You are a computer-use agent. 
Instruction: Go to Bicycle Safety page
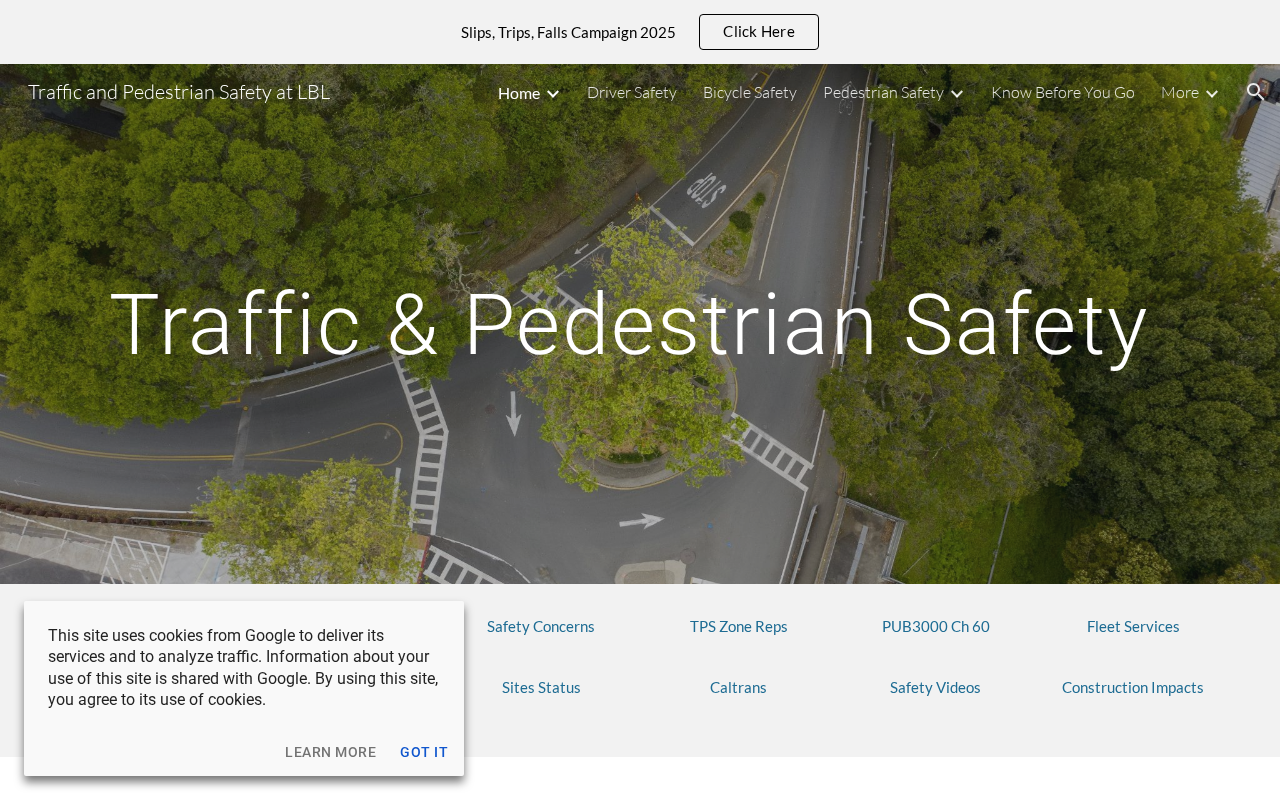click(750, 92)
